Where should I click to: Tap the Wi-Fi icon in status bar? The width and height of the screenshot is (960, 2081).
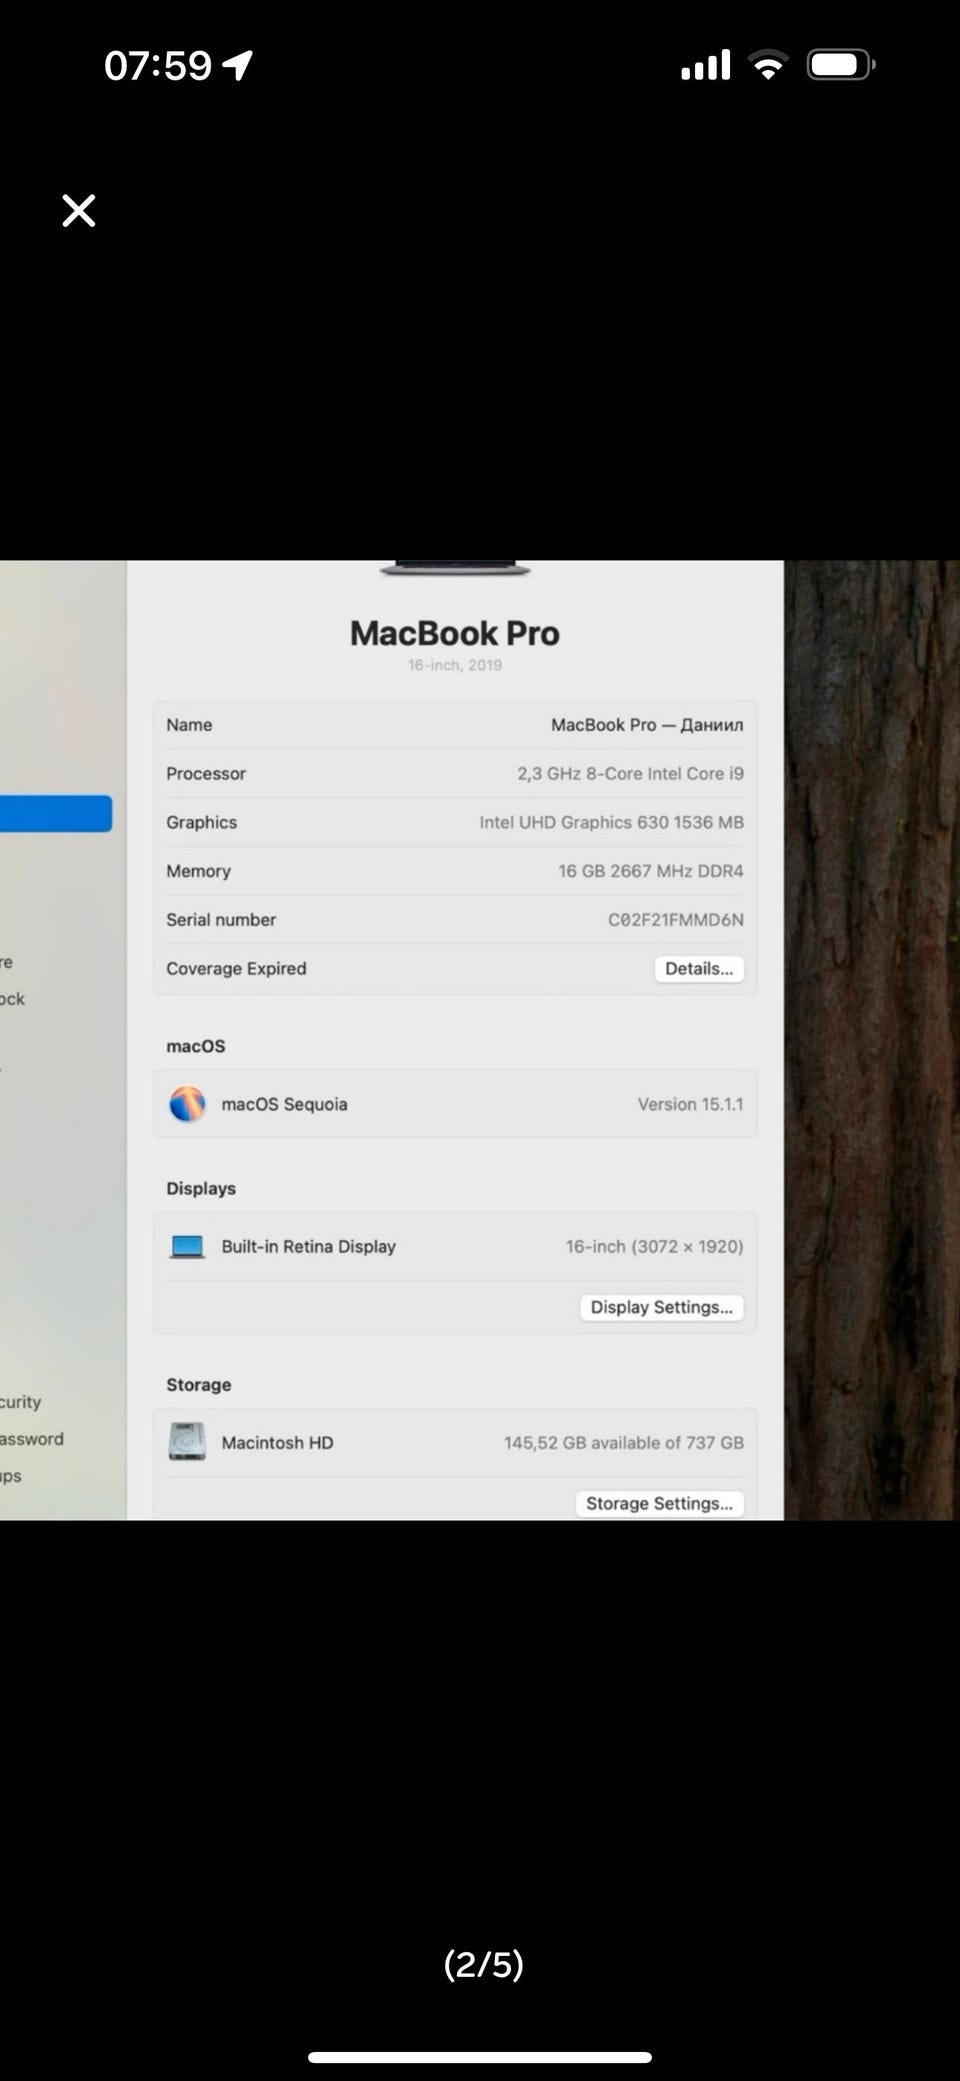(x=768, y=66)
